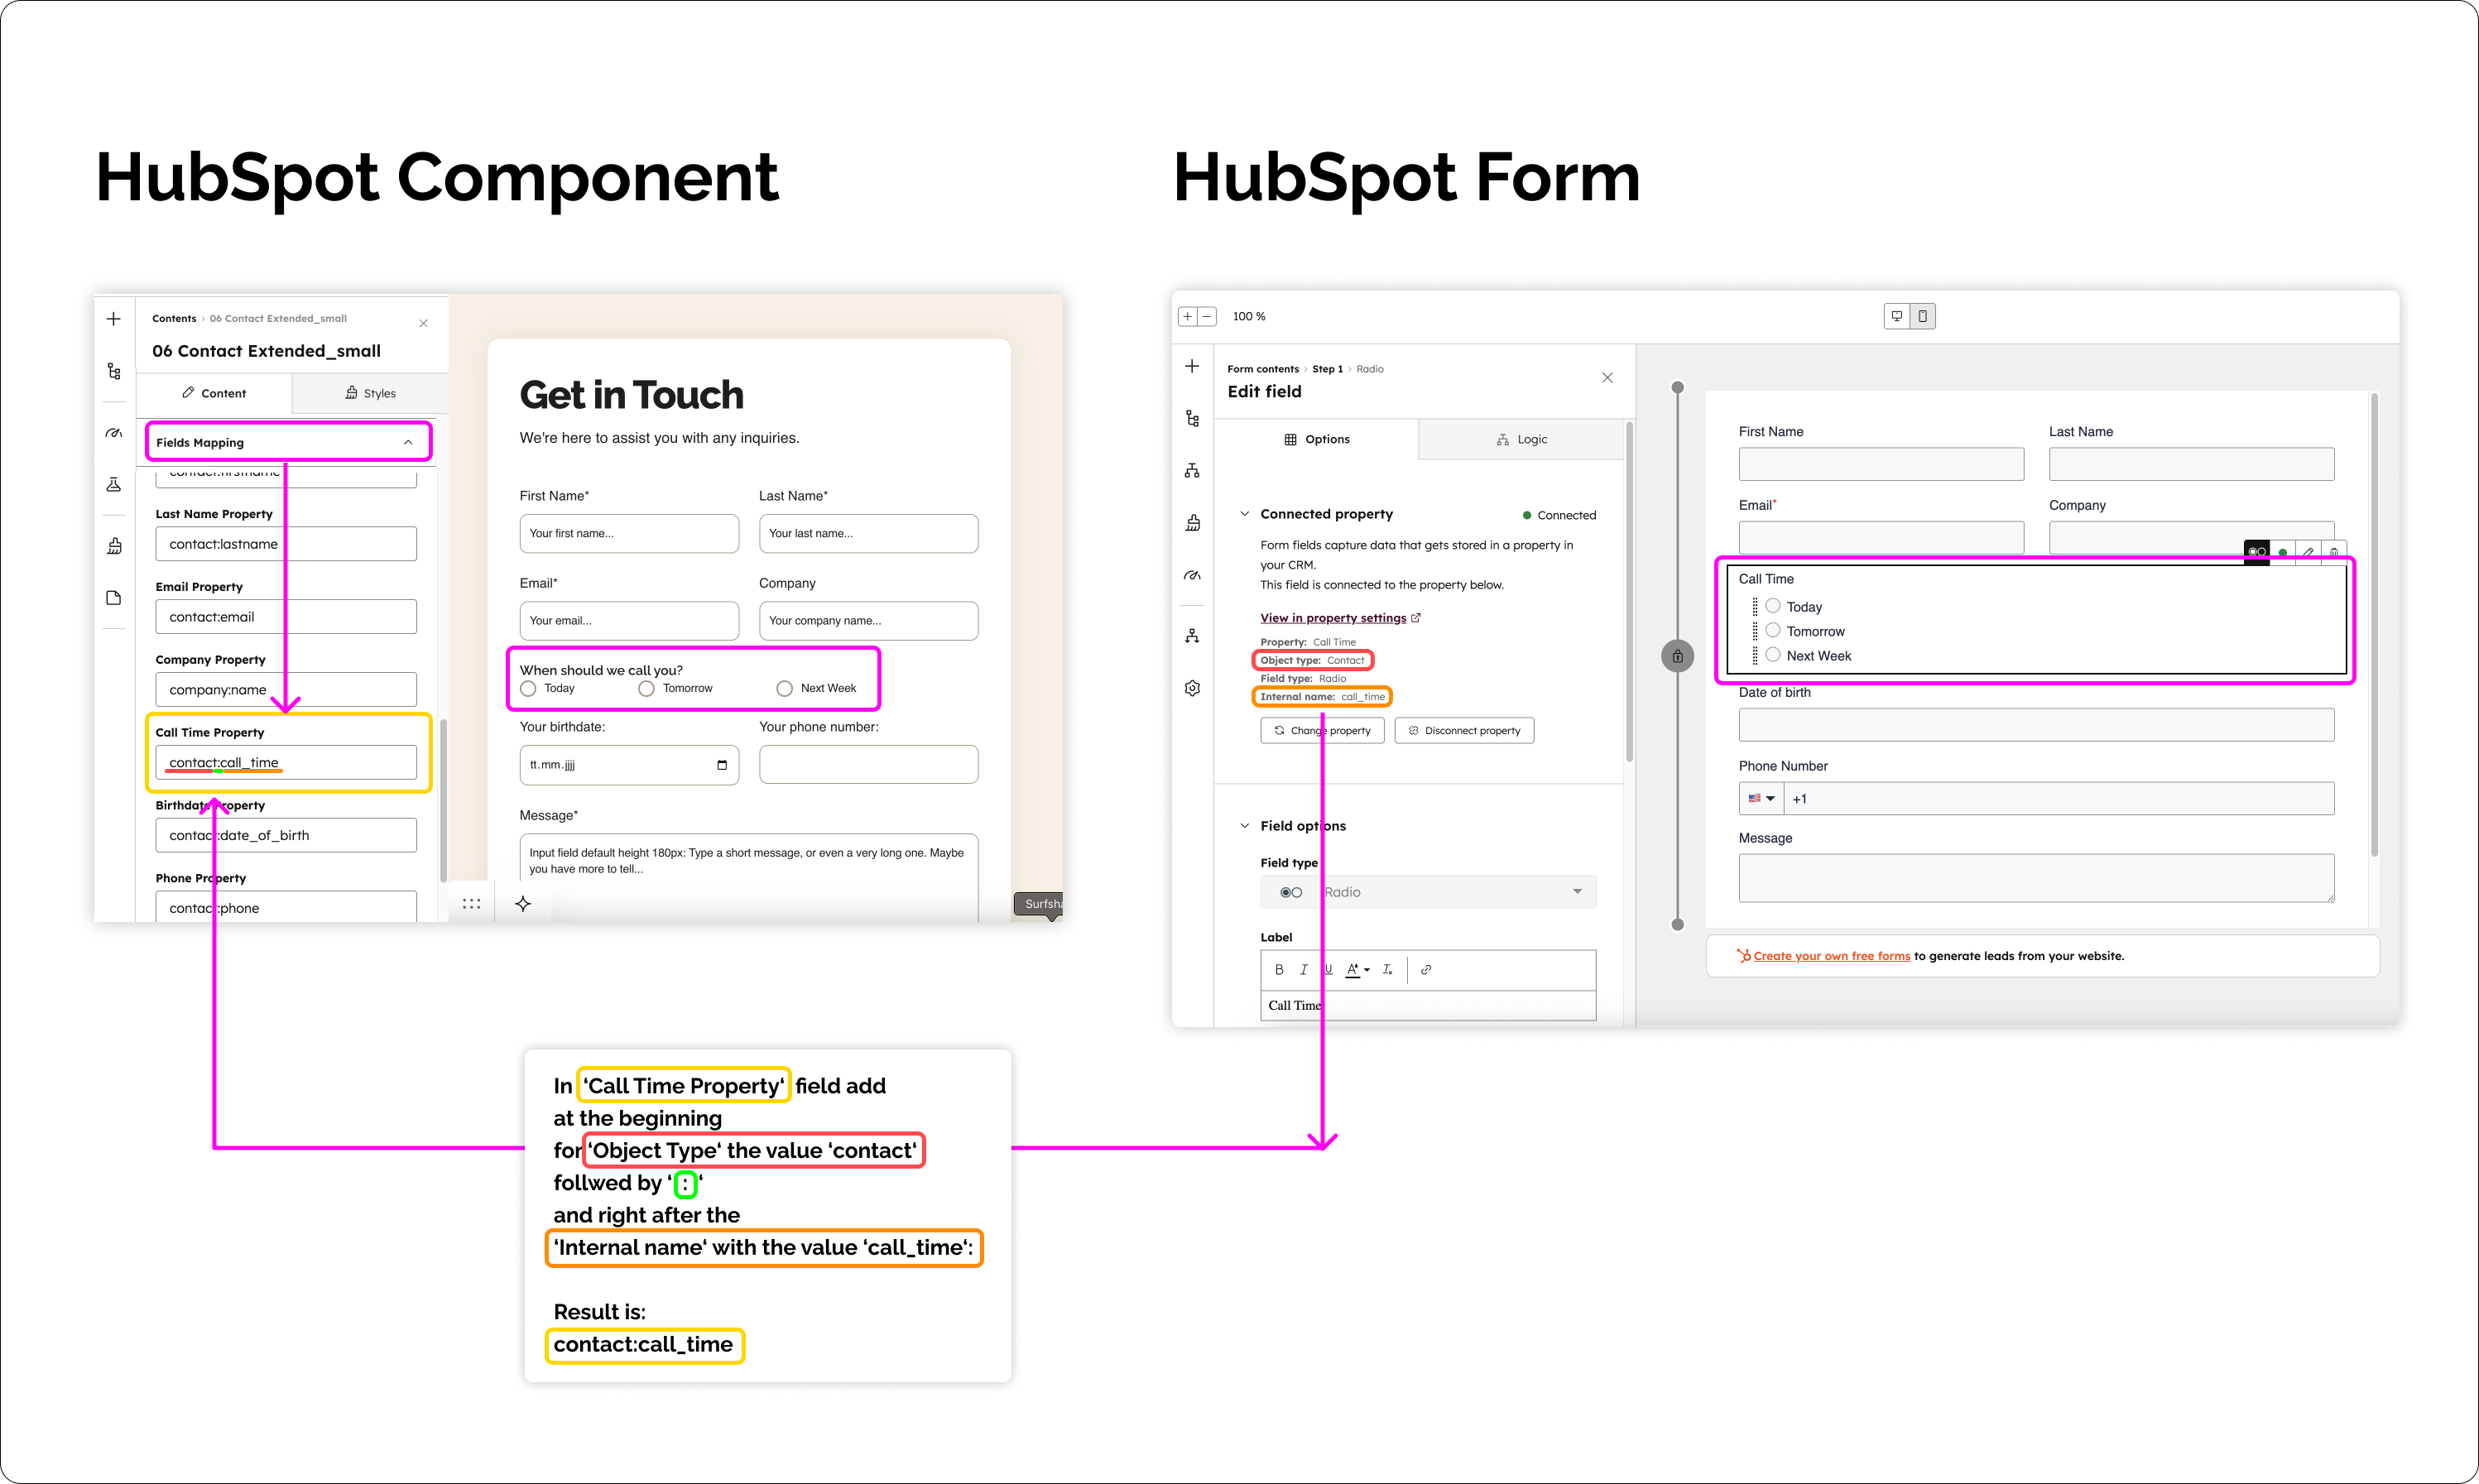Viewport: 2479px width, 1484px height.
Task: Open View in property settings link
Action: click(1333, 618)
